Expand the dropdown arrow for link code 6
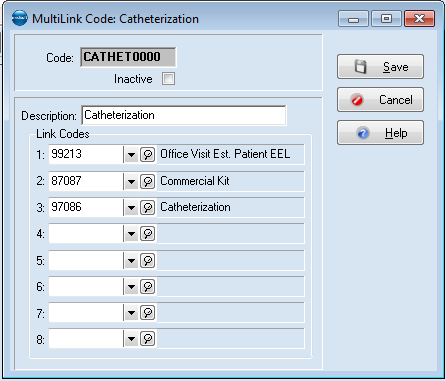Viewport: 446px width, 381px height. (x=131, y=286)
